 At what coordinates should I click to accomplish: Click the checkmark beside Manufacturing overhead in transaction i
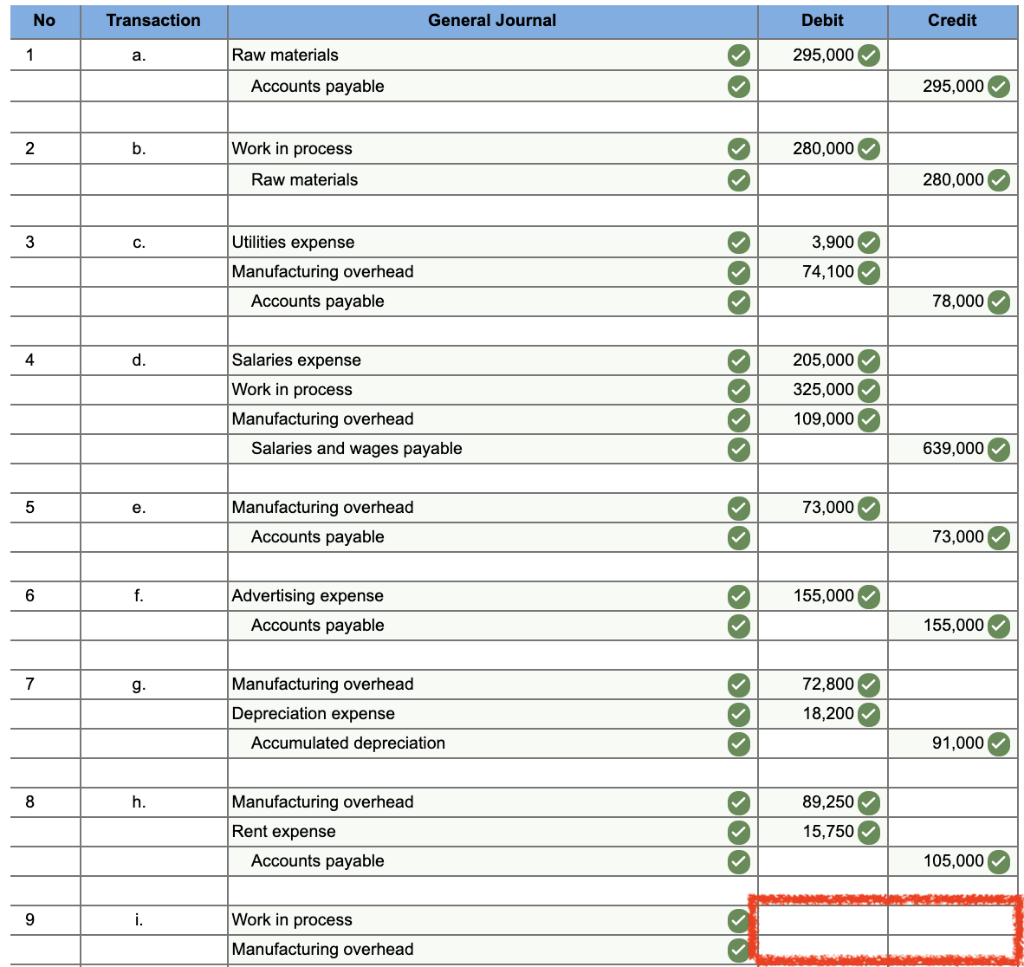pyautogui.click(x=737, y=949)
